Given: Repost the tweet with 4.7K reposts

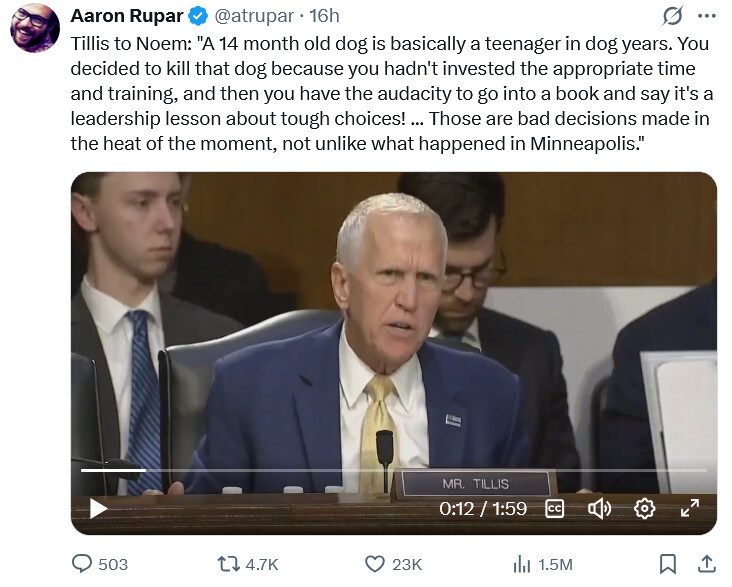Looking at the screenshot, I should tap(248, 564).
